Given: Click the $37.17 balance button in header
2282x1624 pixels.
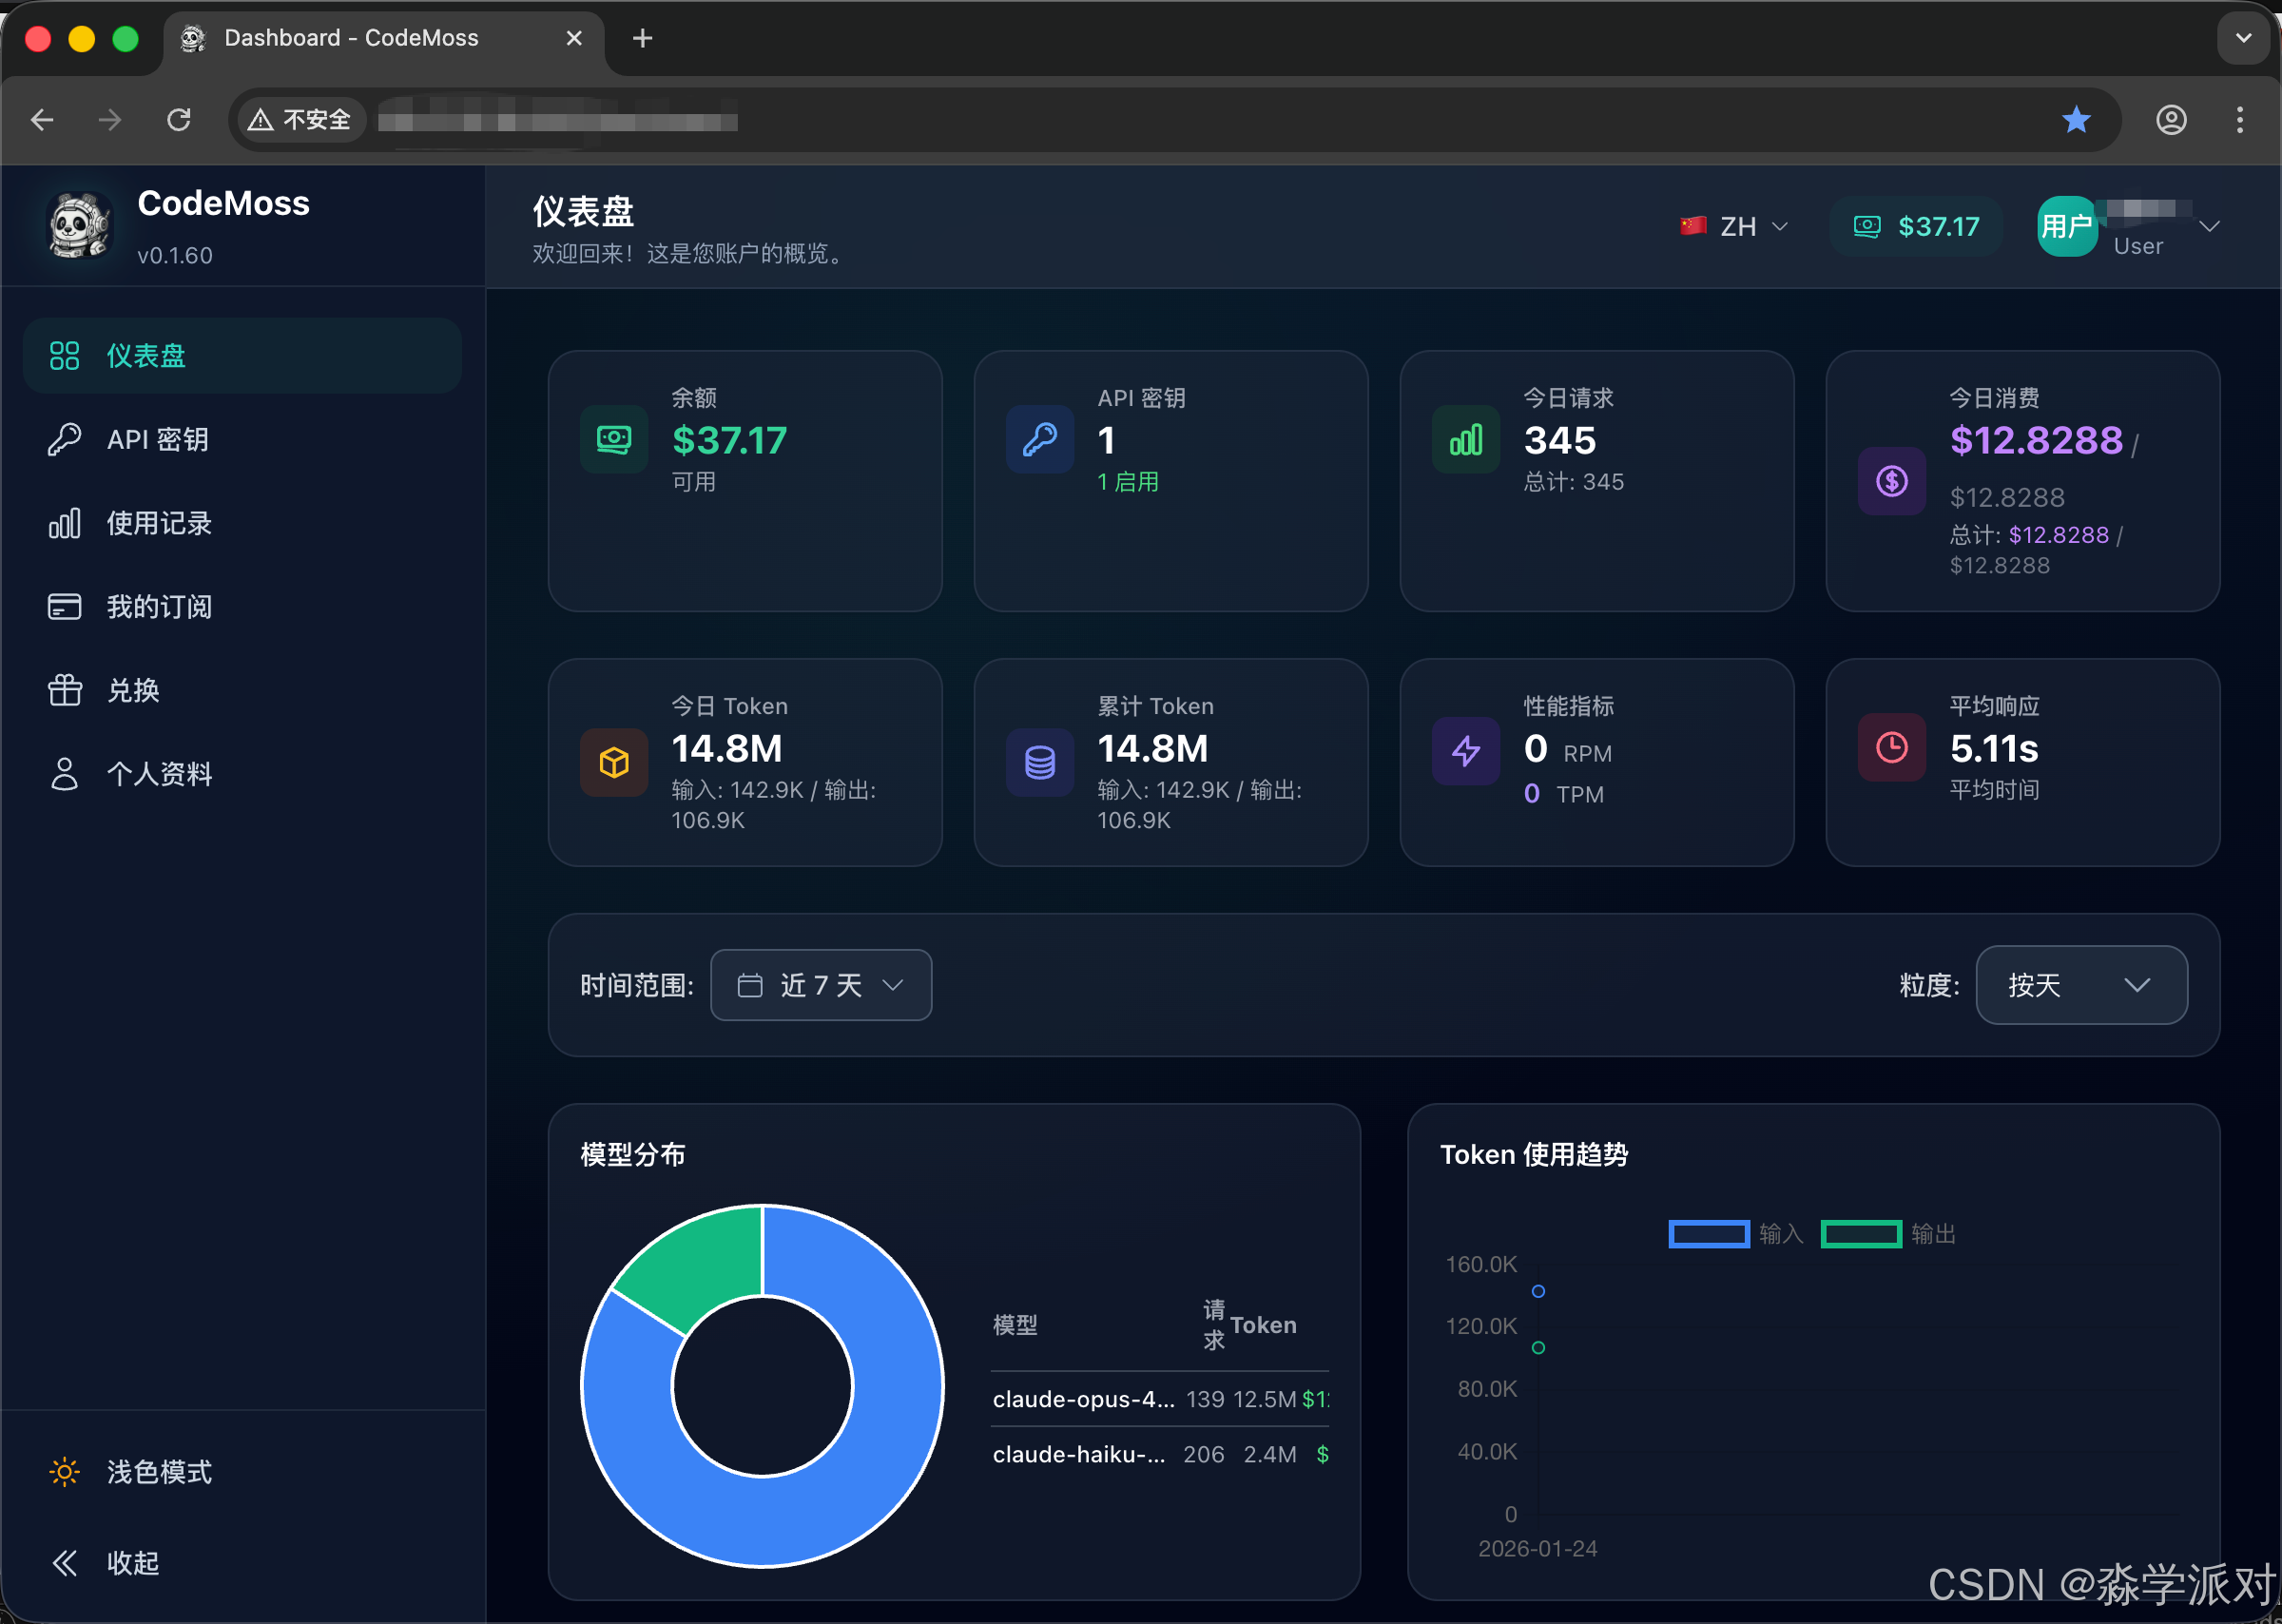Looking at the screenshot, I should tap(1915, 227).
